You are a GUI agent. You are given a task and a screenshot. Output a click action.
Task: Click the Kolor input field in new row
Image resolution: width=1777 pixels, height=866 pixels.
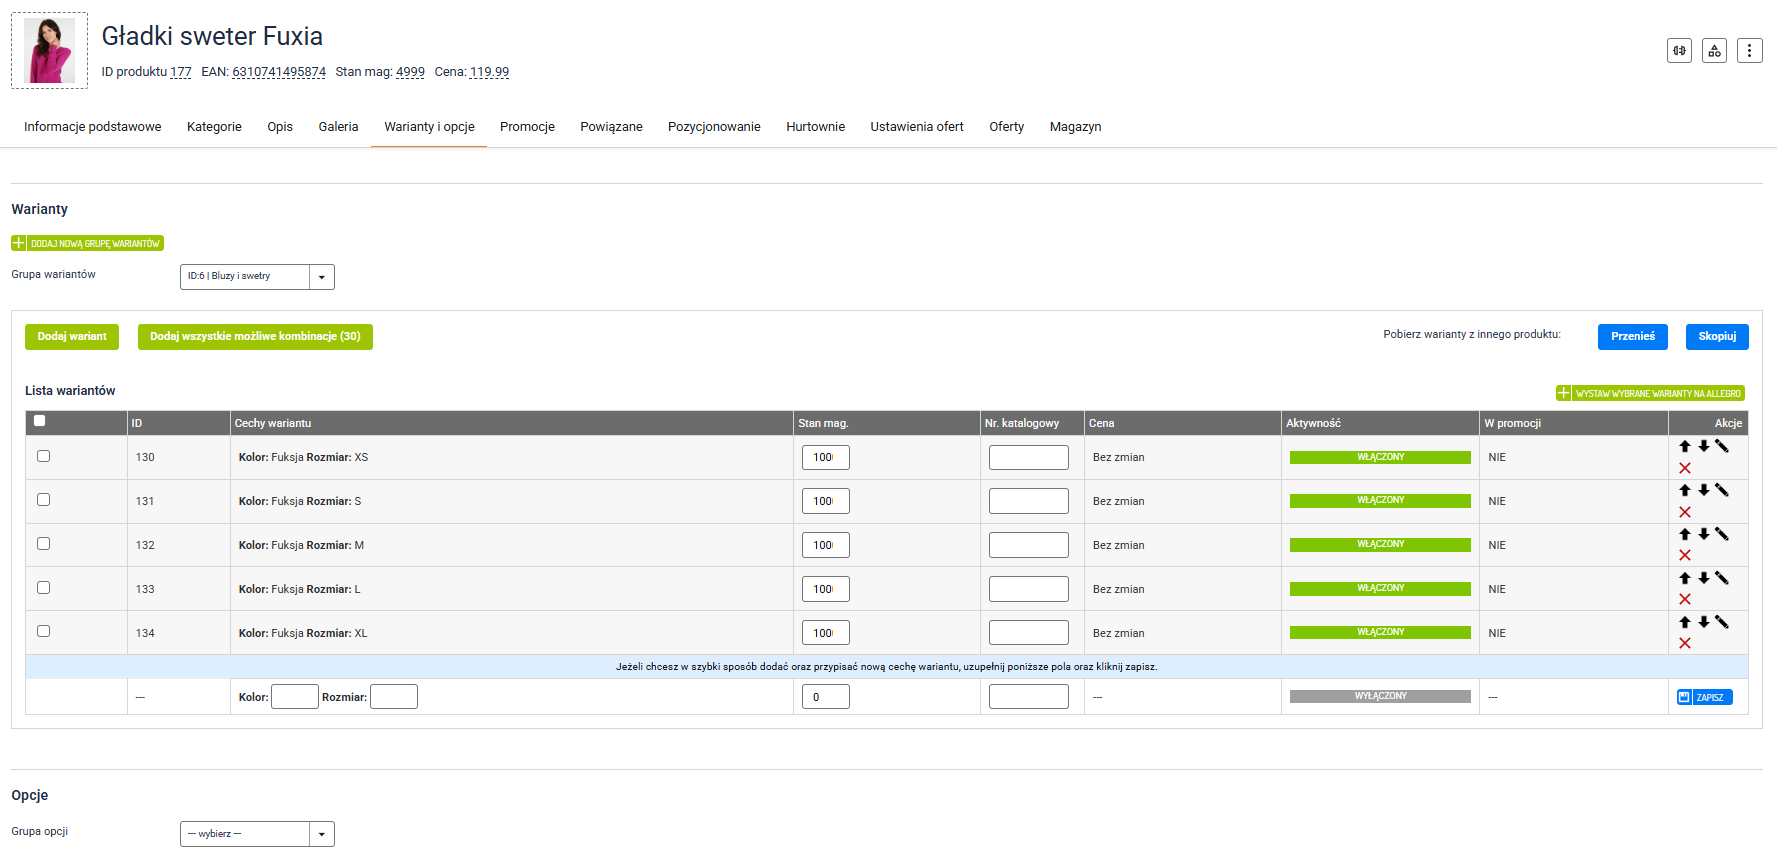(x=295, y=697)
